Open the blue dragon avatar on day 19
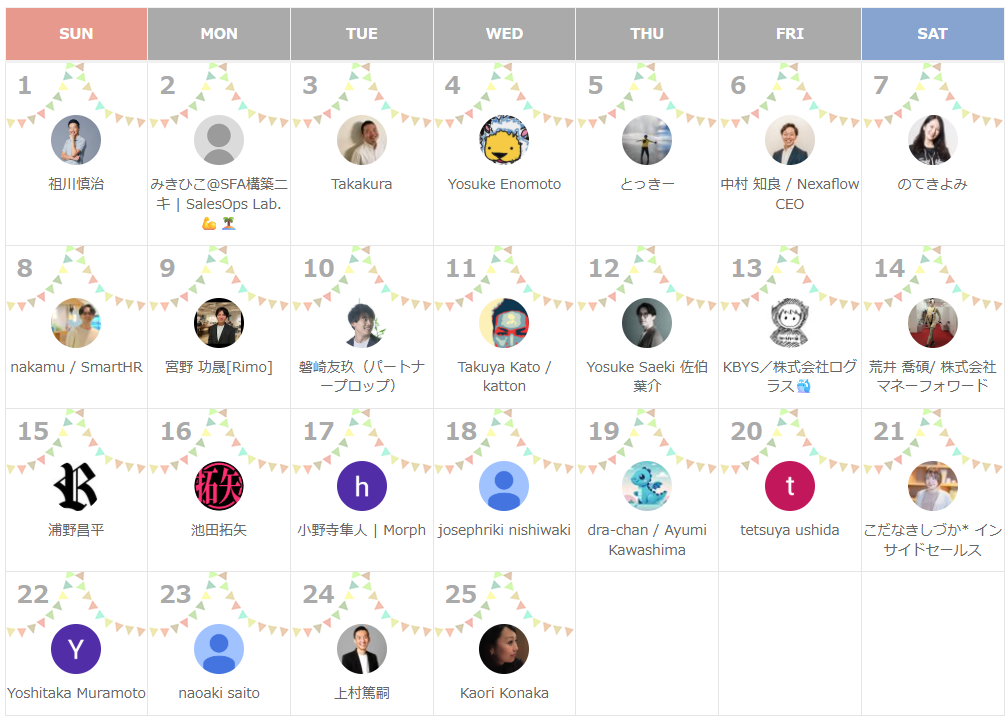This screenshot has height=719, width=1008. (647, 486)
